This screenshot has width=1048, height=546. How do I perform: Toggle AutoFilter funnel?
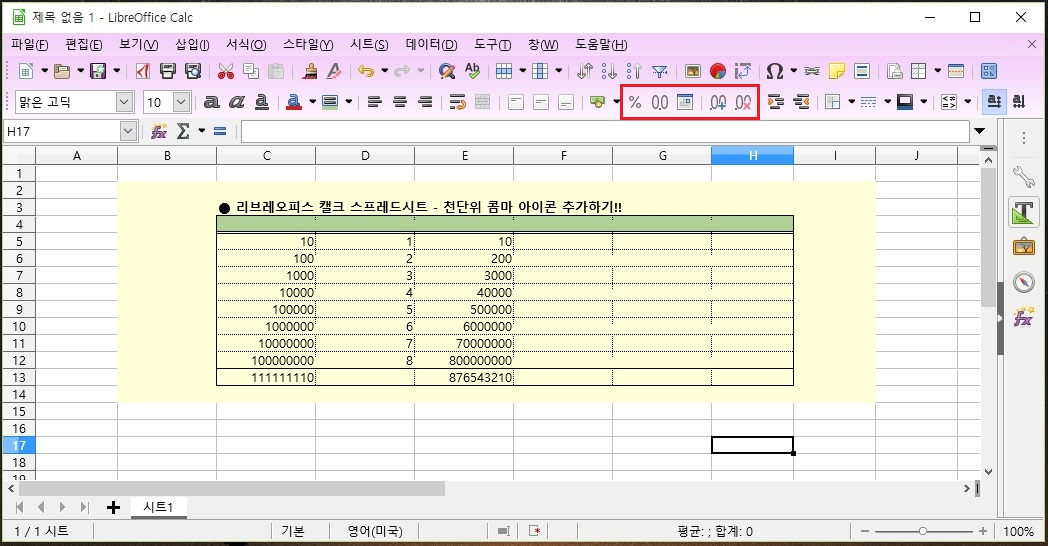(660, 71)
